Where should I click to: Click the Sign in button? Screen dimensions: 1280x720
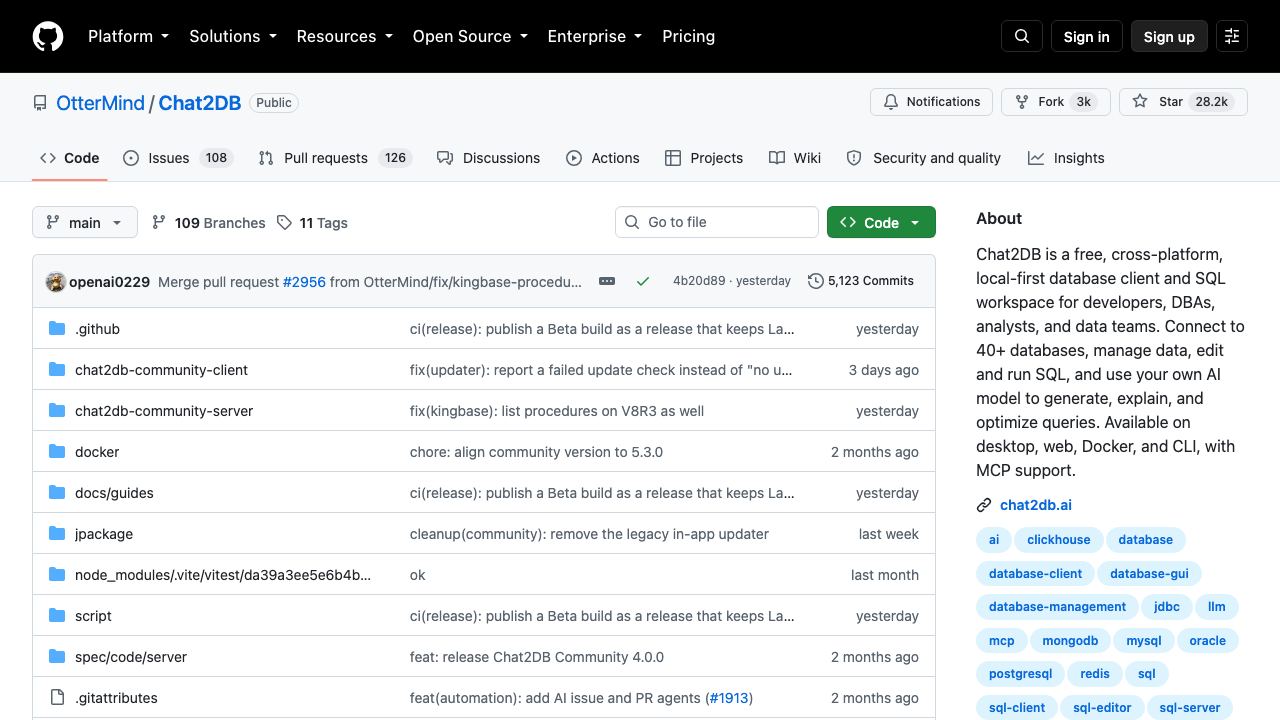[1086, 36]
